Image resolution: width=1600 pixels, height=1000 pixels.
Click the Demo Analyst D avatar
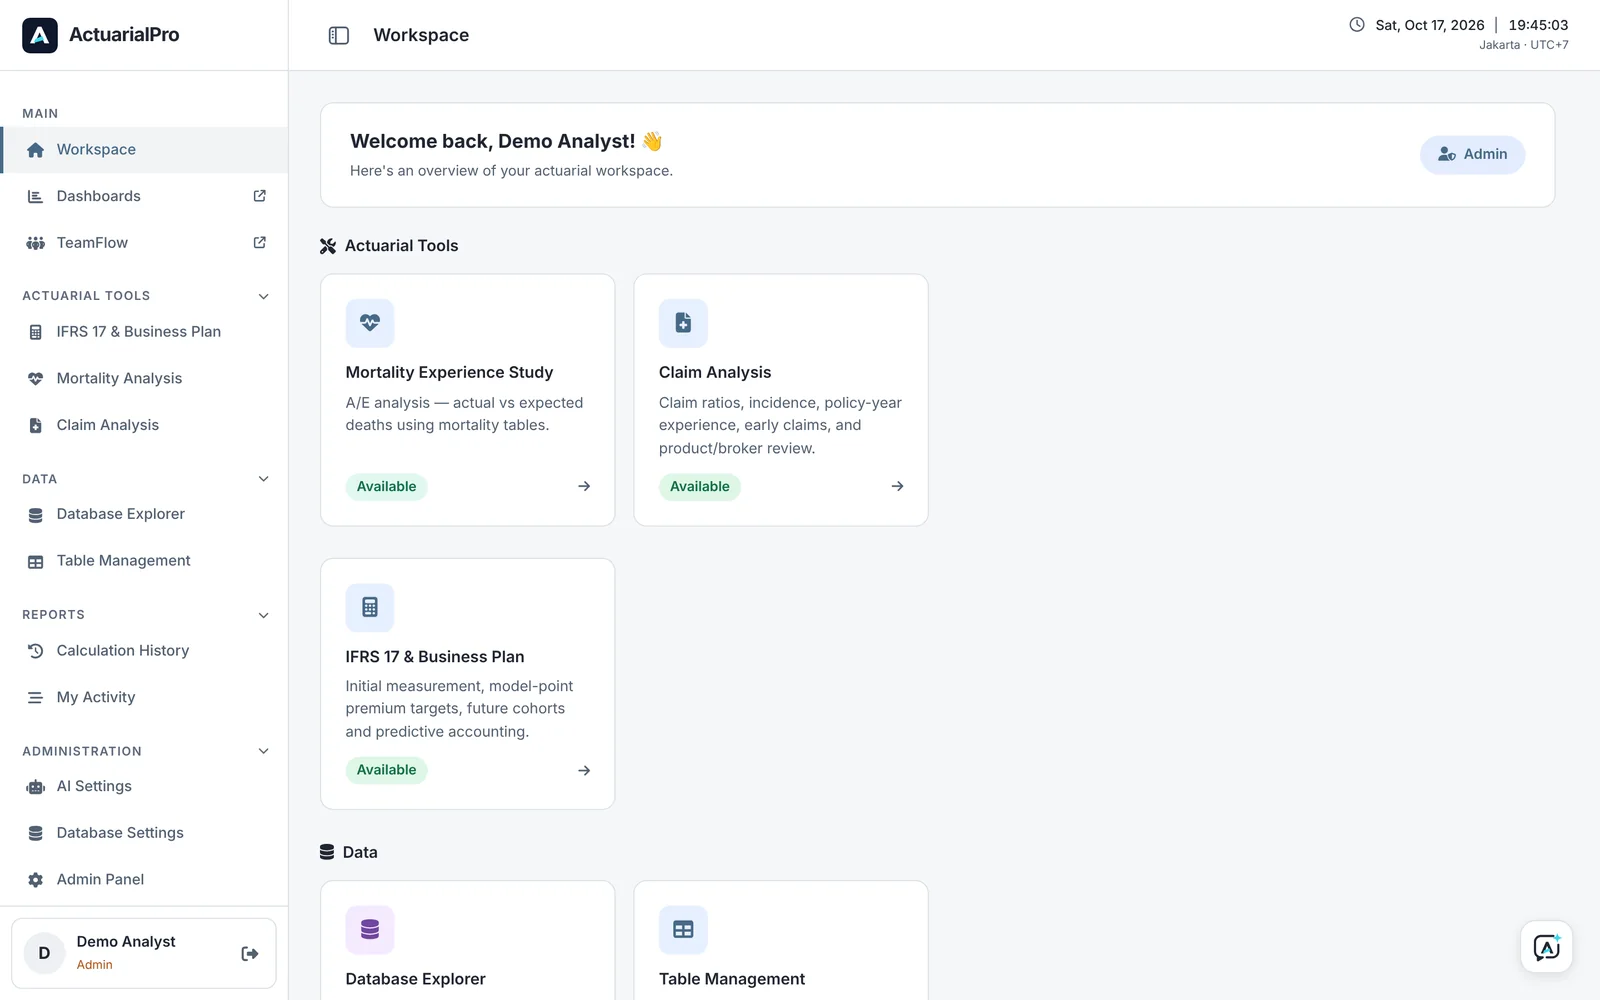click(44, 953)
